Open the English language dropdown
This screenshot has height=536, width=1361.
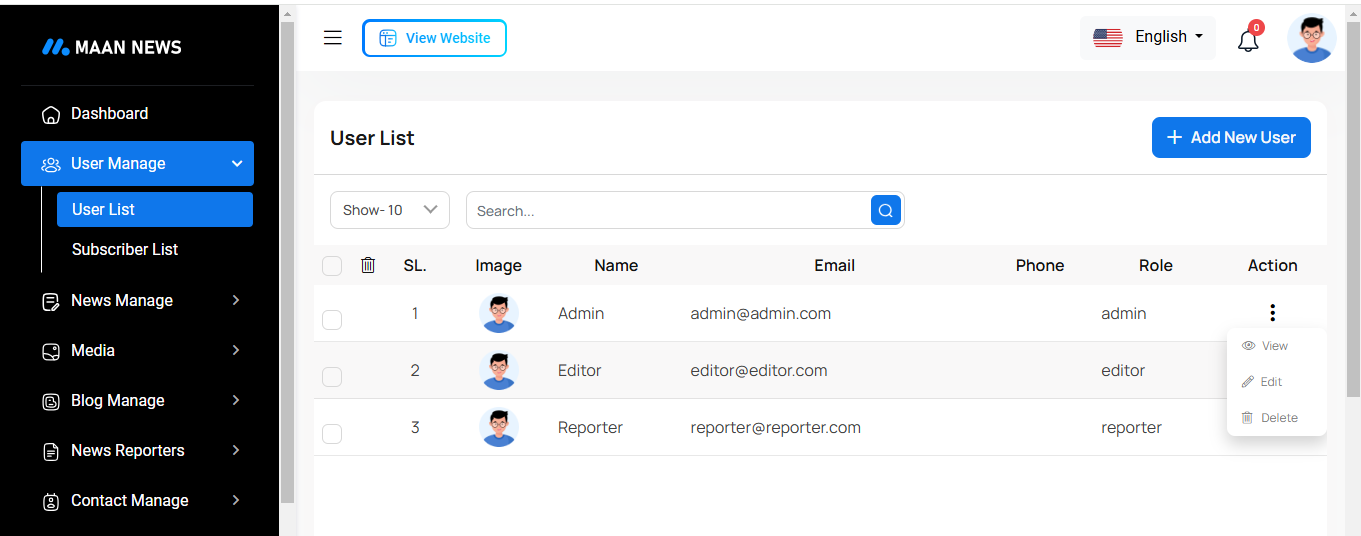pos(1148,37)
